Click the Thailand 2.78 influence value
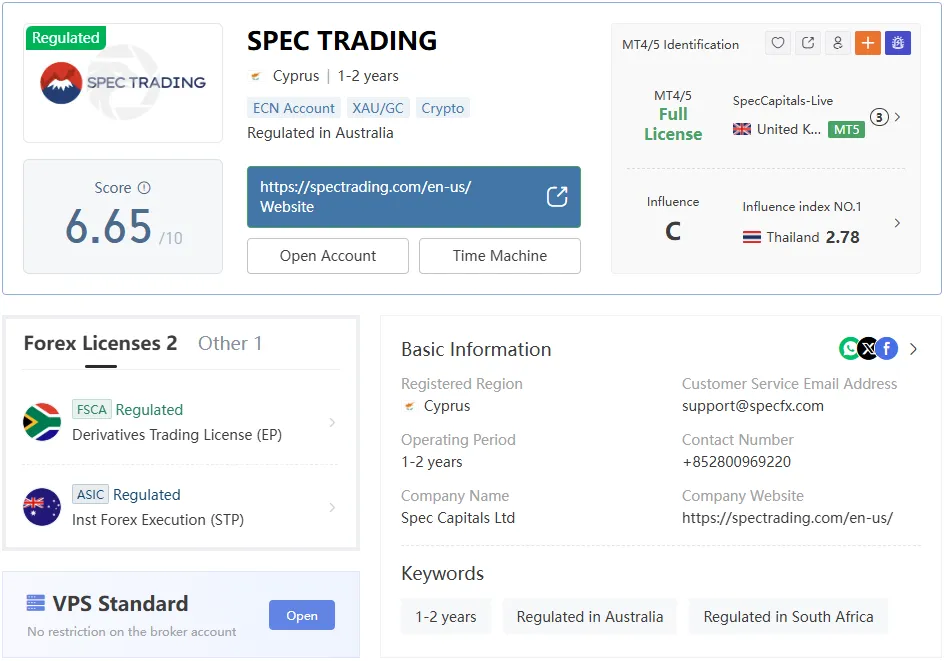944x661 pixels. [x=842, y=237]
